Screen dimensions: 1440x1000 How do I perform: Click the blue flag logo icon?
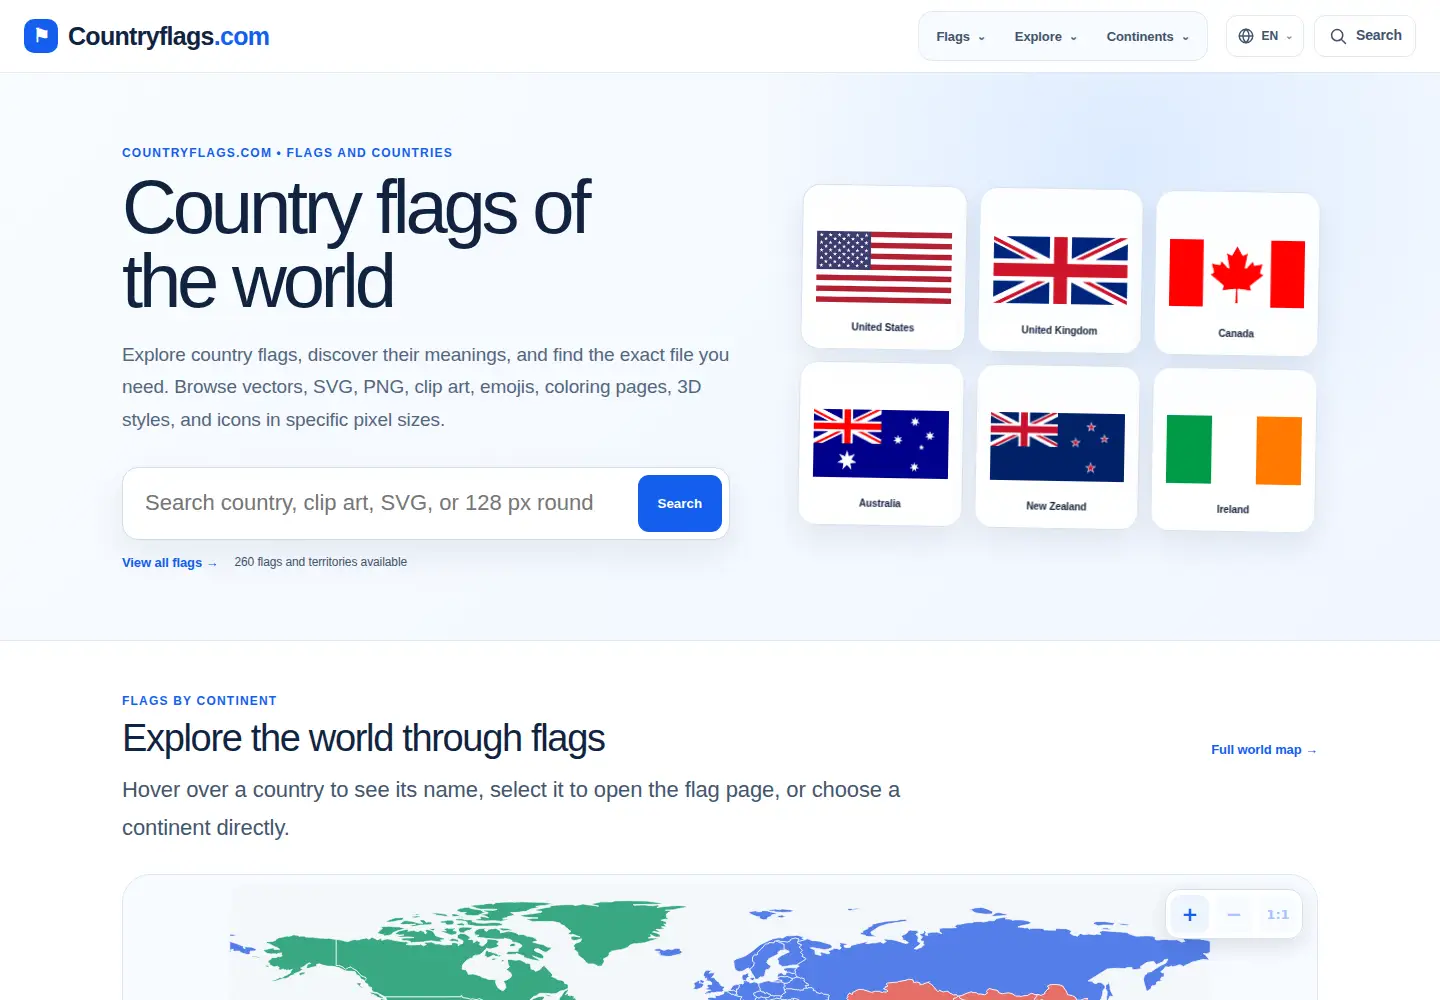(41, 36)
